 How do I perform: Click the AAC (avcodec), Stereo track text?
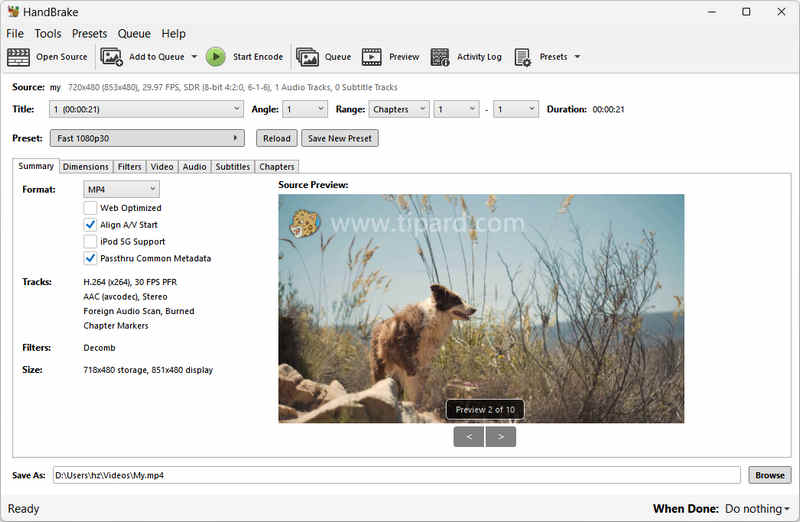tap(125, 296)
